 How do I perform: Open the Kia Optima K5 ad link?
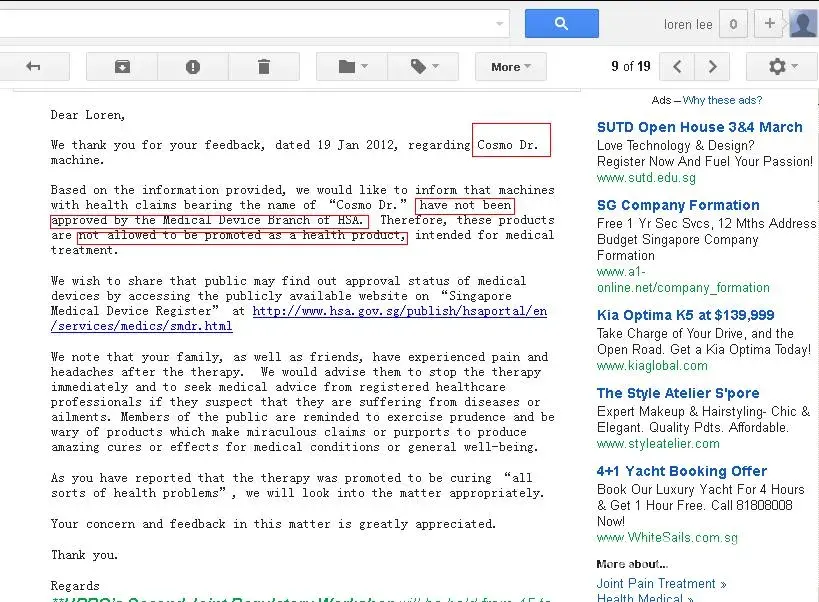click(685, 315)
